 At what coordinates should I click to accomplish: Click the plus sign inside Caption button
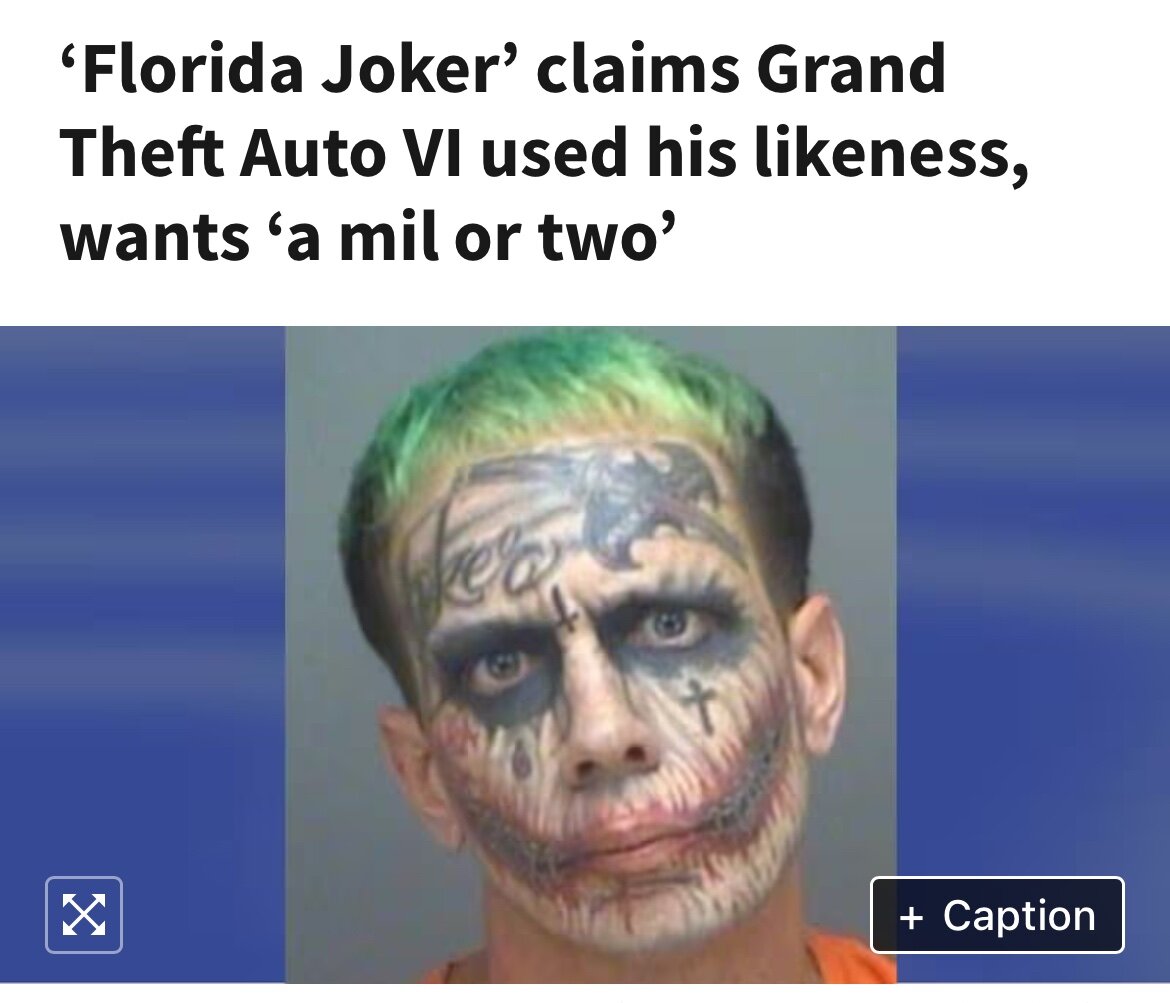911,916
